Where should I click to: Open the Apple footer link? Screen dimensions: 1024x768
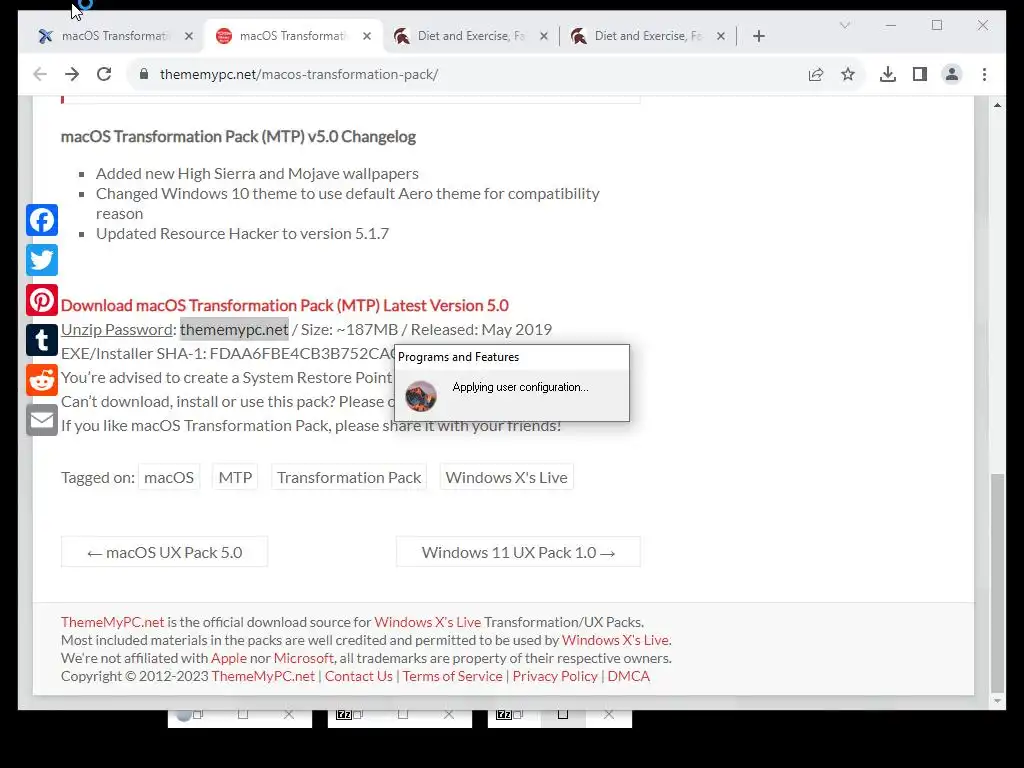point(229,658)
